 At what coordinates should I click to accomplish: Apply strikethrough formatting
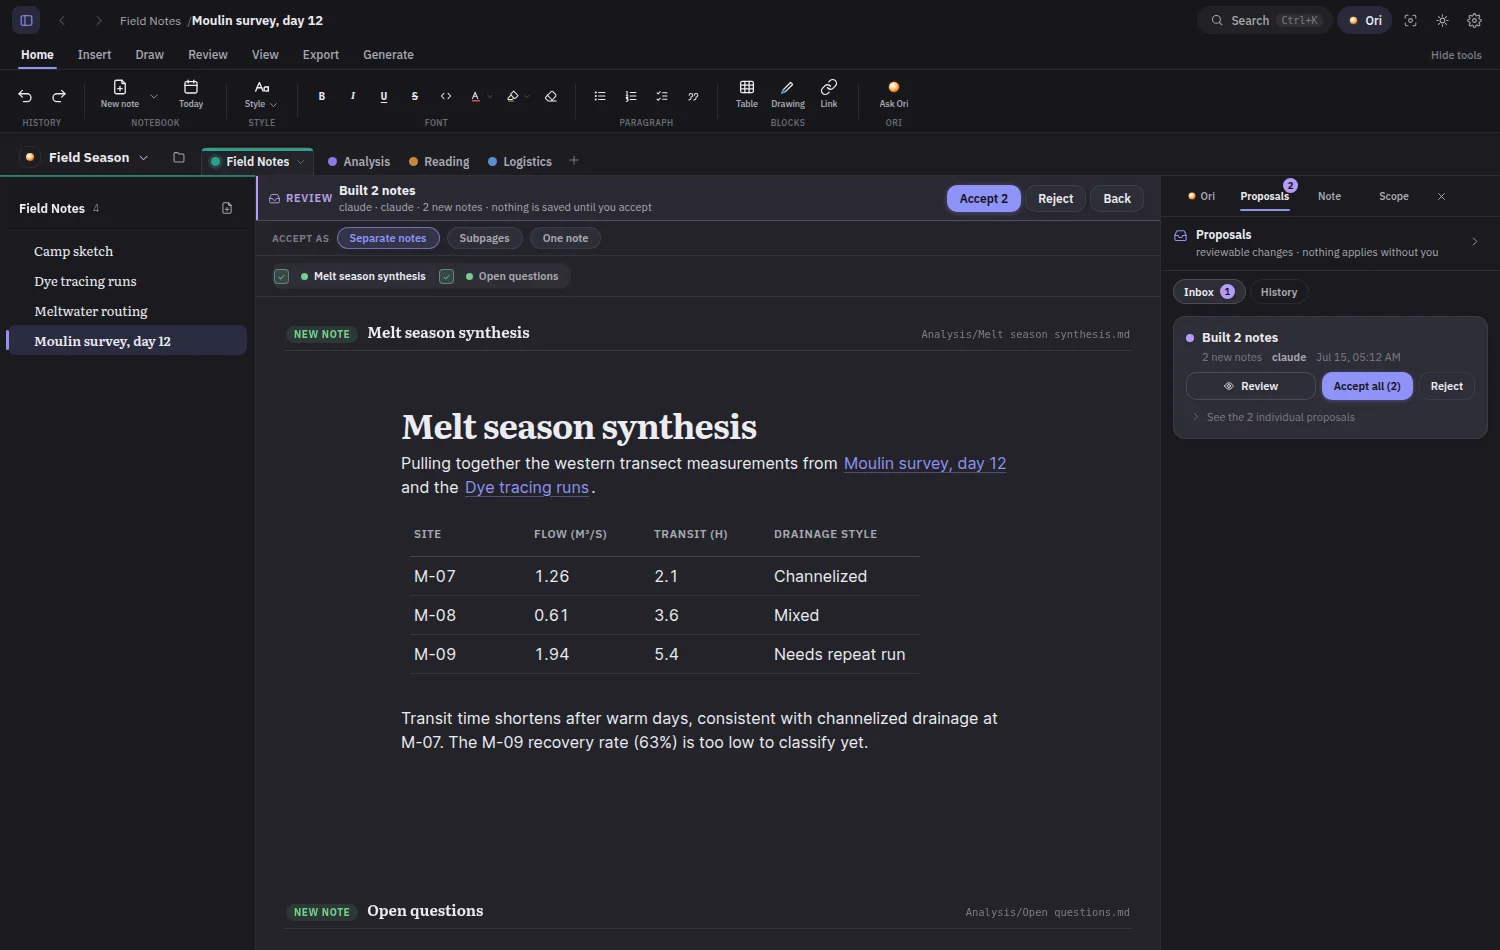415,96
